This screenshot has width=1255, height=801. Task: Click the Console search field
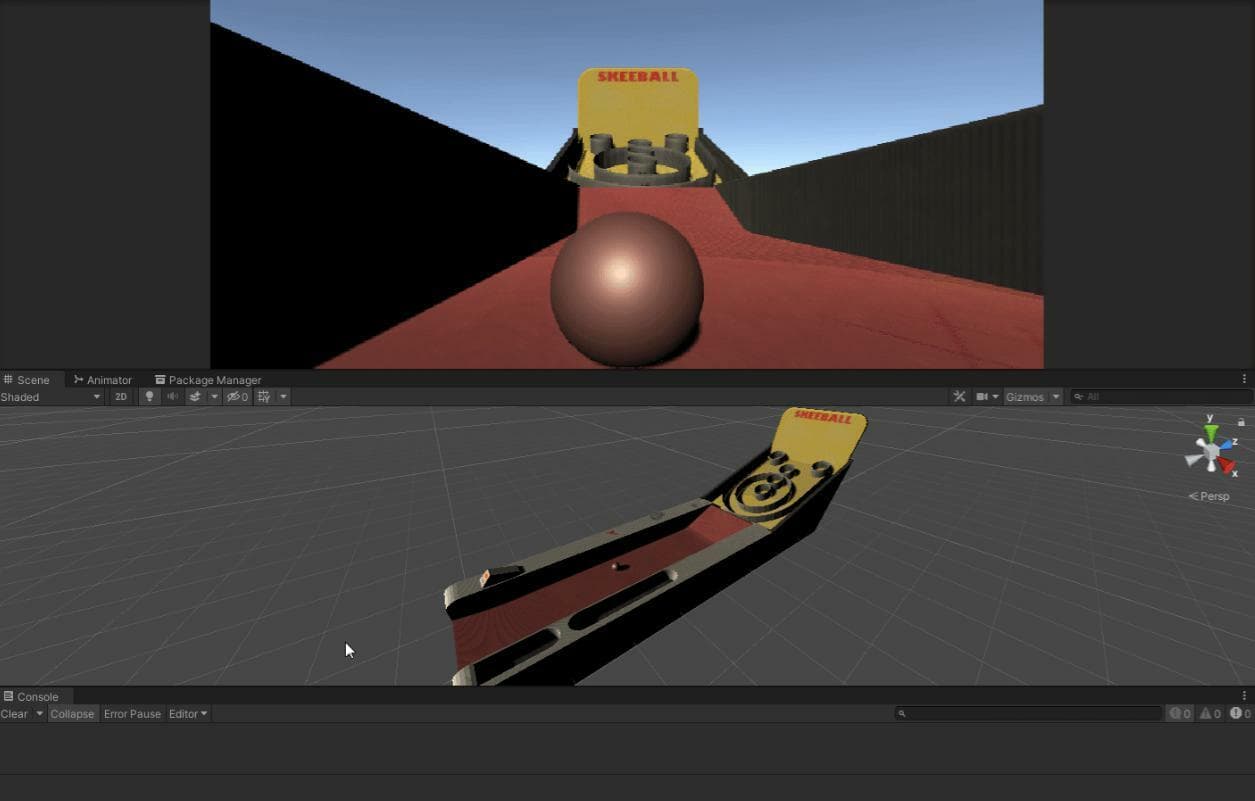coord(1029,714)
